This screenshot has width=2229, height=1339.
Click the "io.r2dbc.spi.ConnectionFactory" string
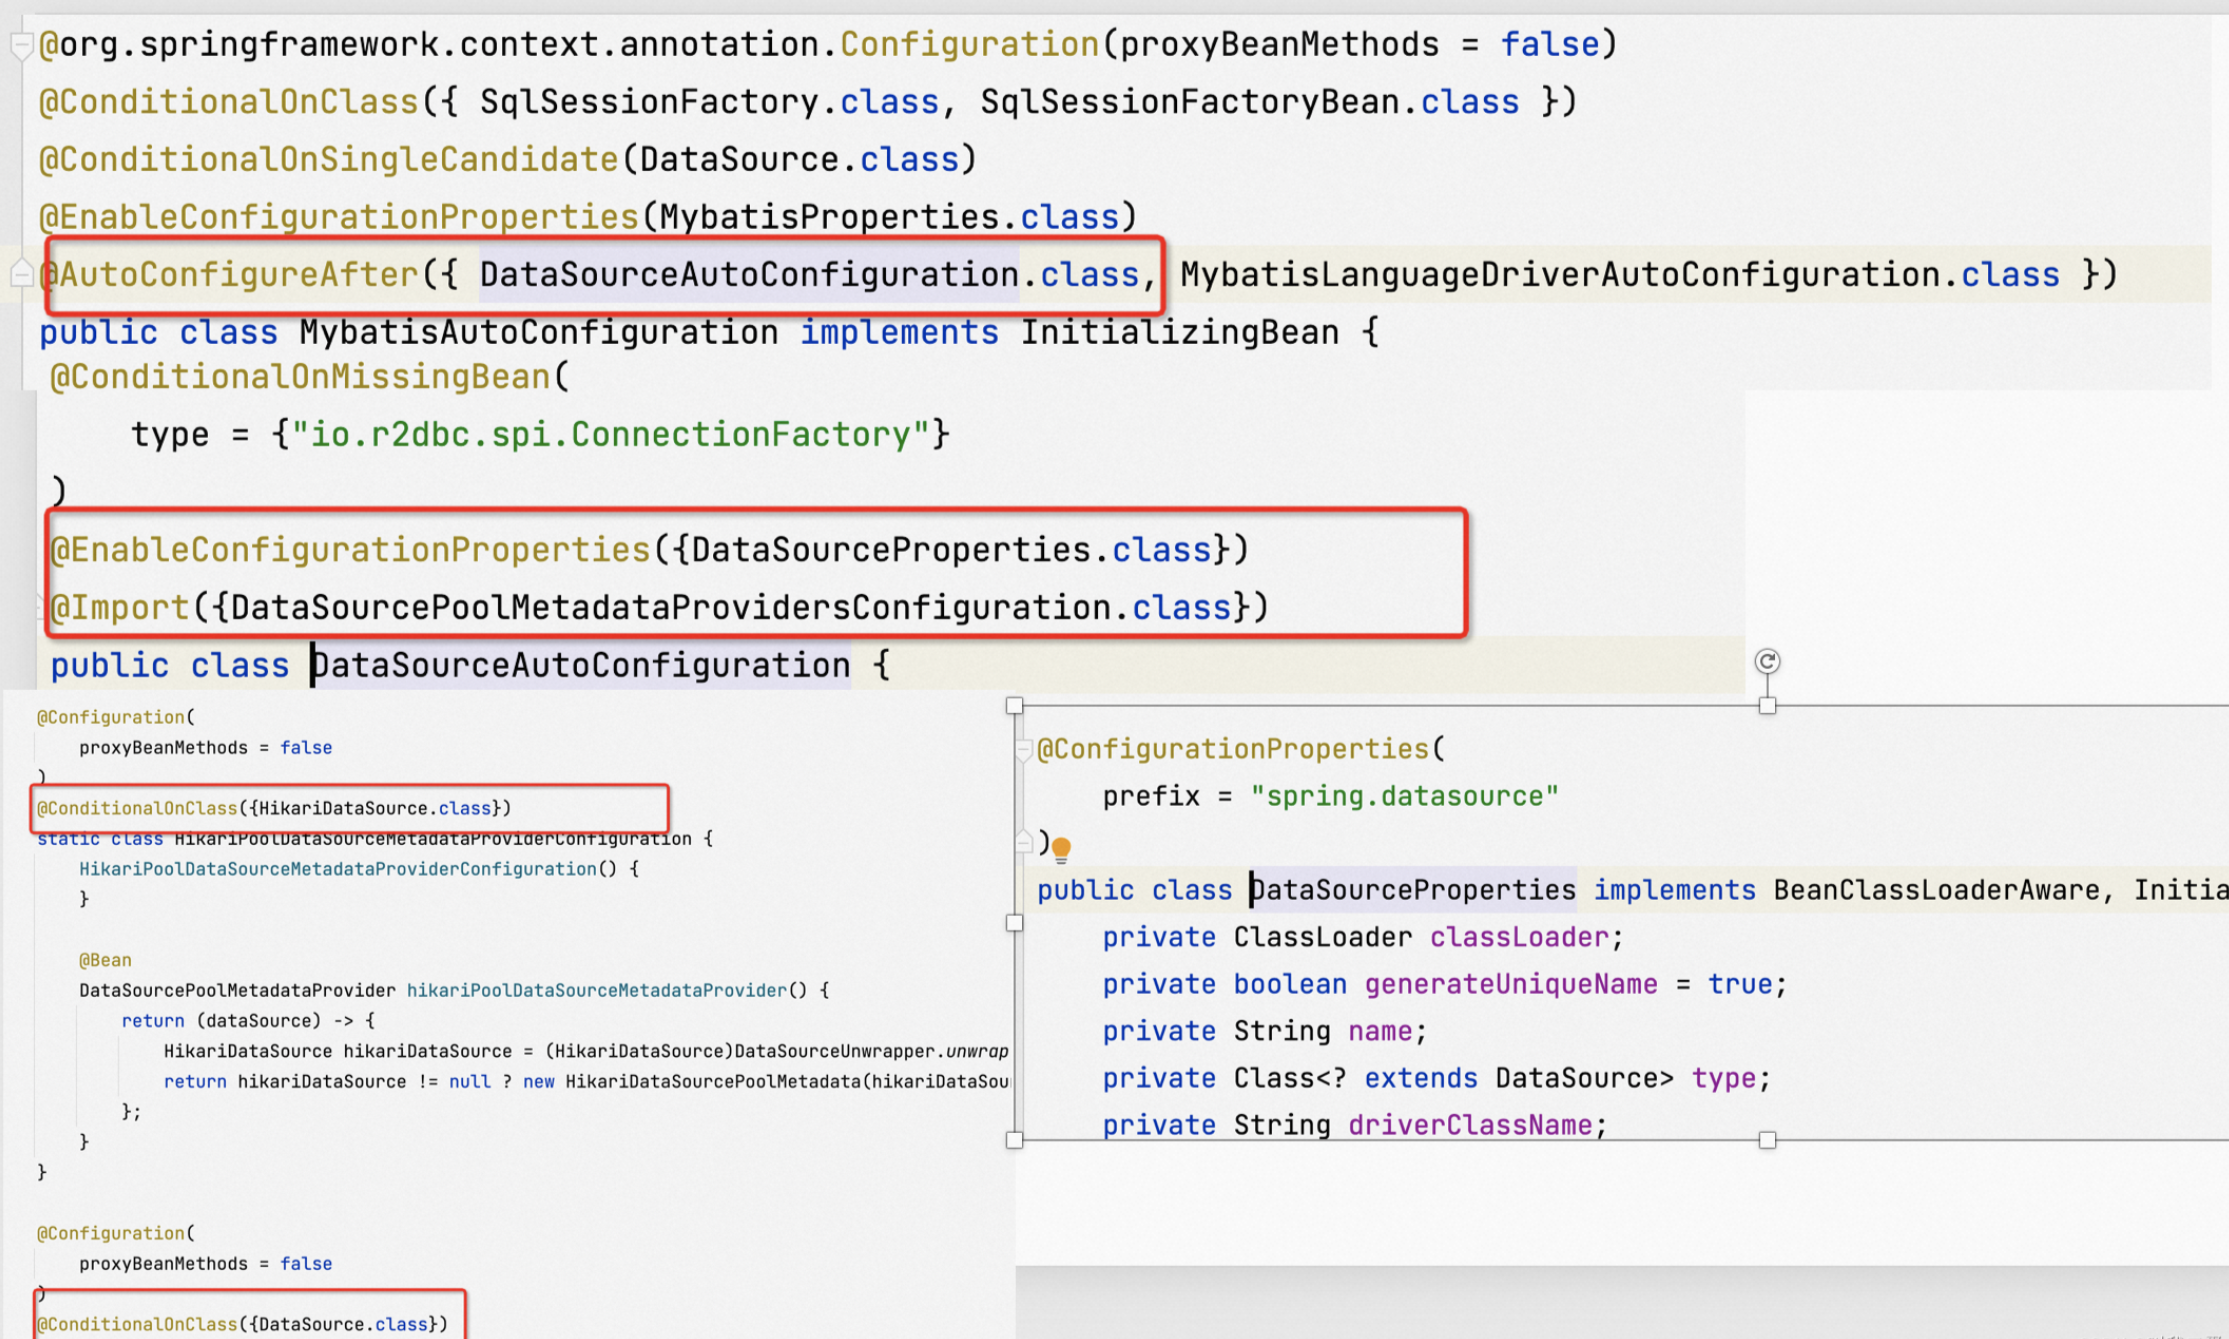click(x=610, y=434)
